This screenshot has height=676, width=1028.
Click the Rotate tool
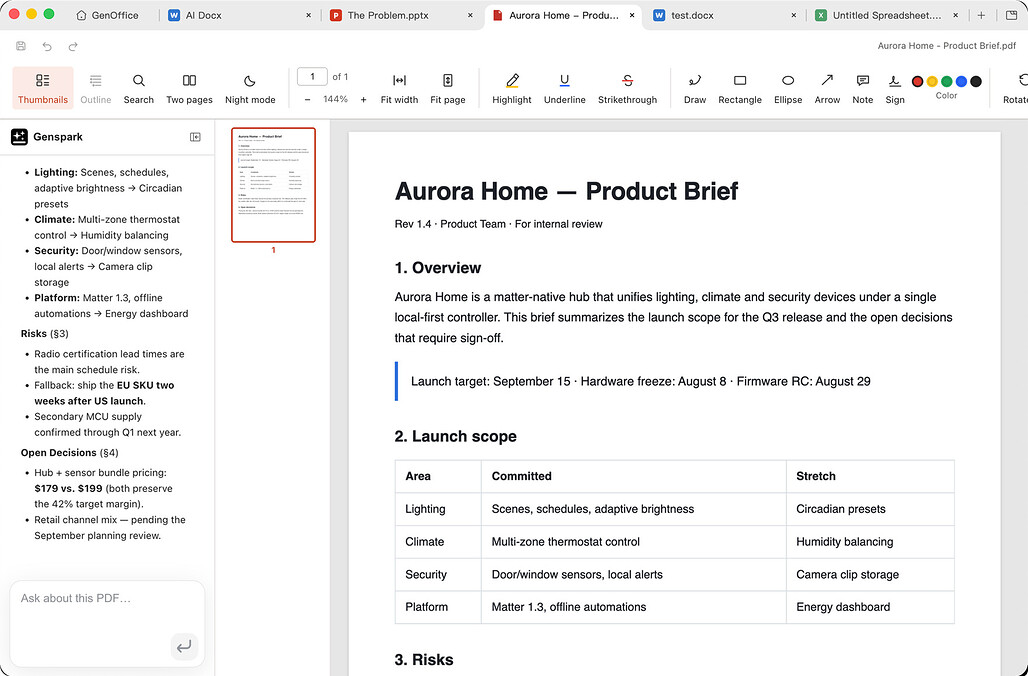pyautogui.click(x=1015, y=88)
